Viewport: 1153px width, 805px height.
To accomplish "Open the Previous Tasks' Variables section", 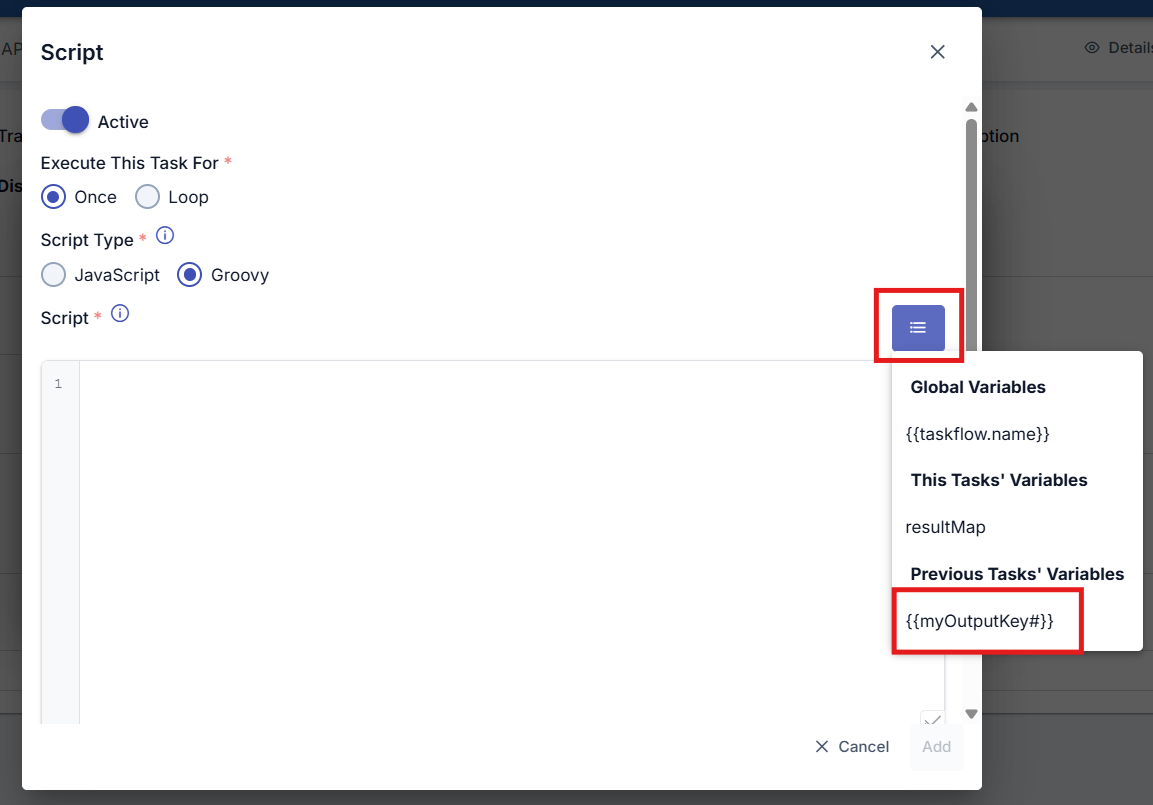I will 1017,573.
